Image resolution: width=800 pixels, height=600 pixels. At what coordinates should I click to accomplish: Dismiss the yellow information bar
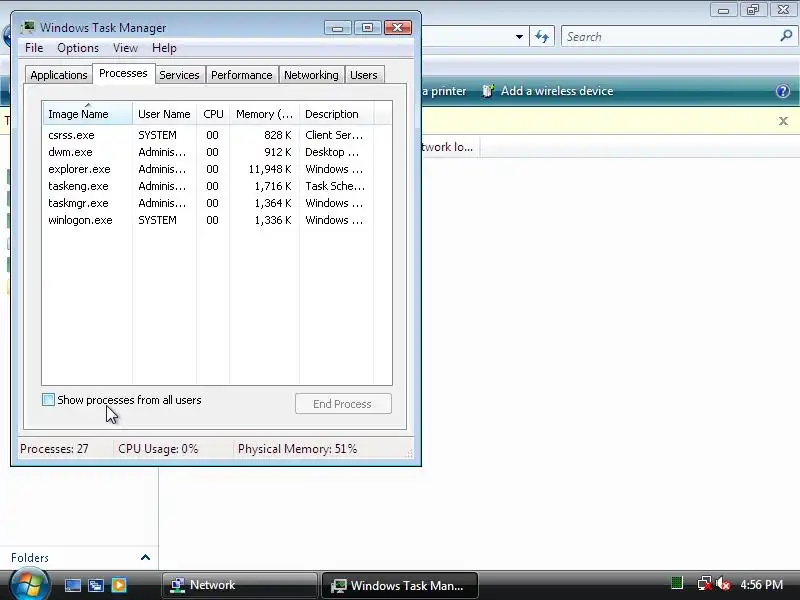(x=783, y=121)
